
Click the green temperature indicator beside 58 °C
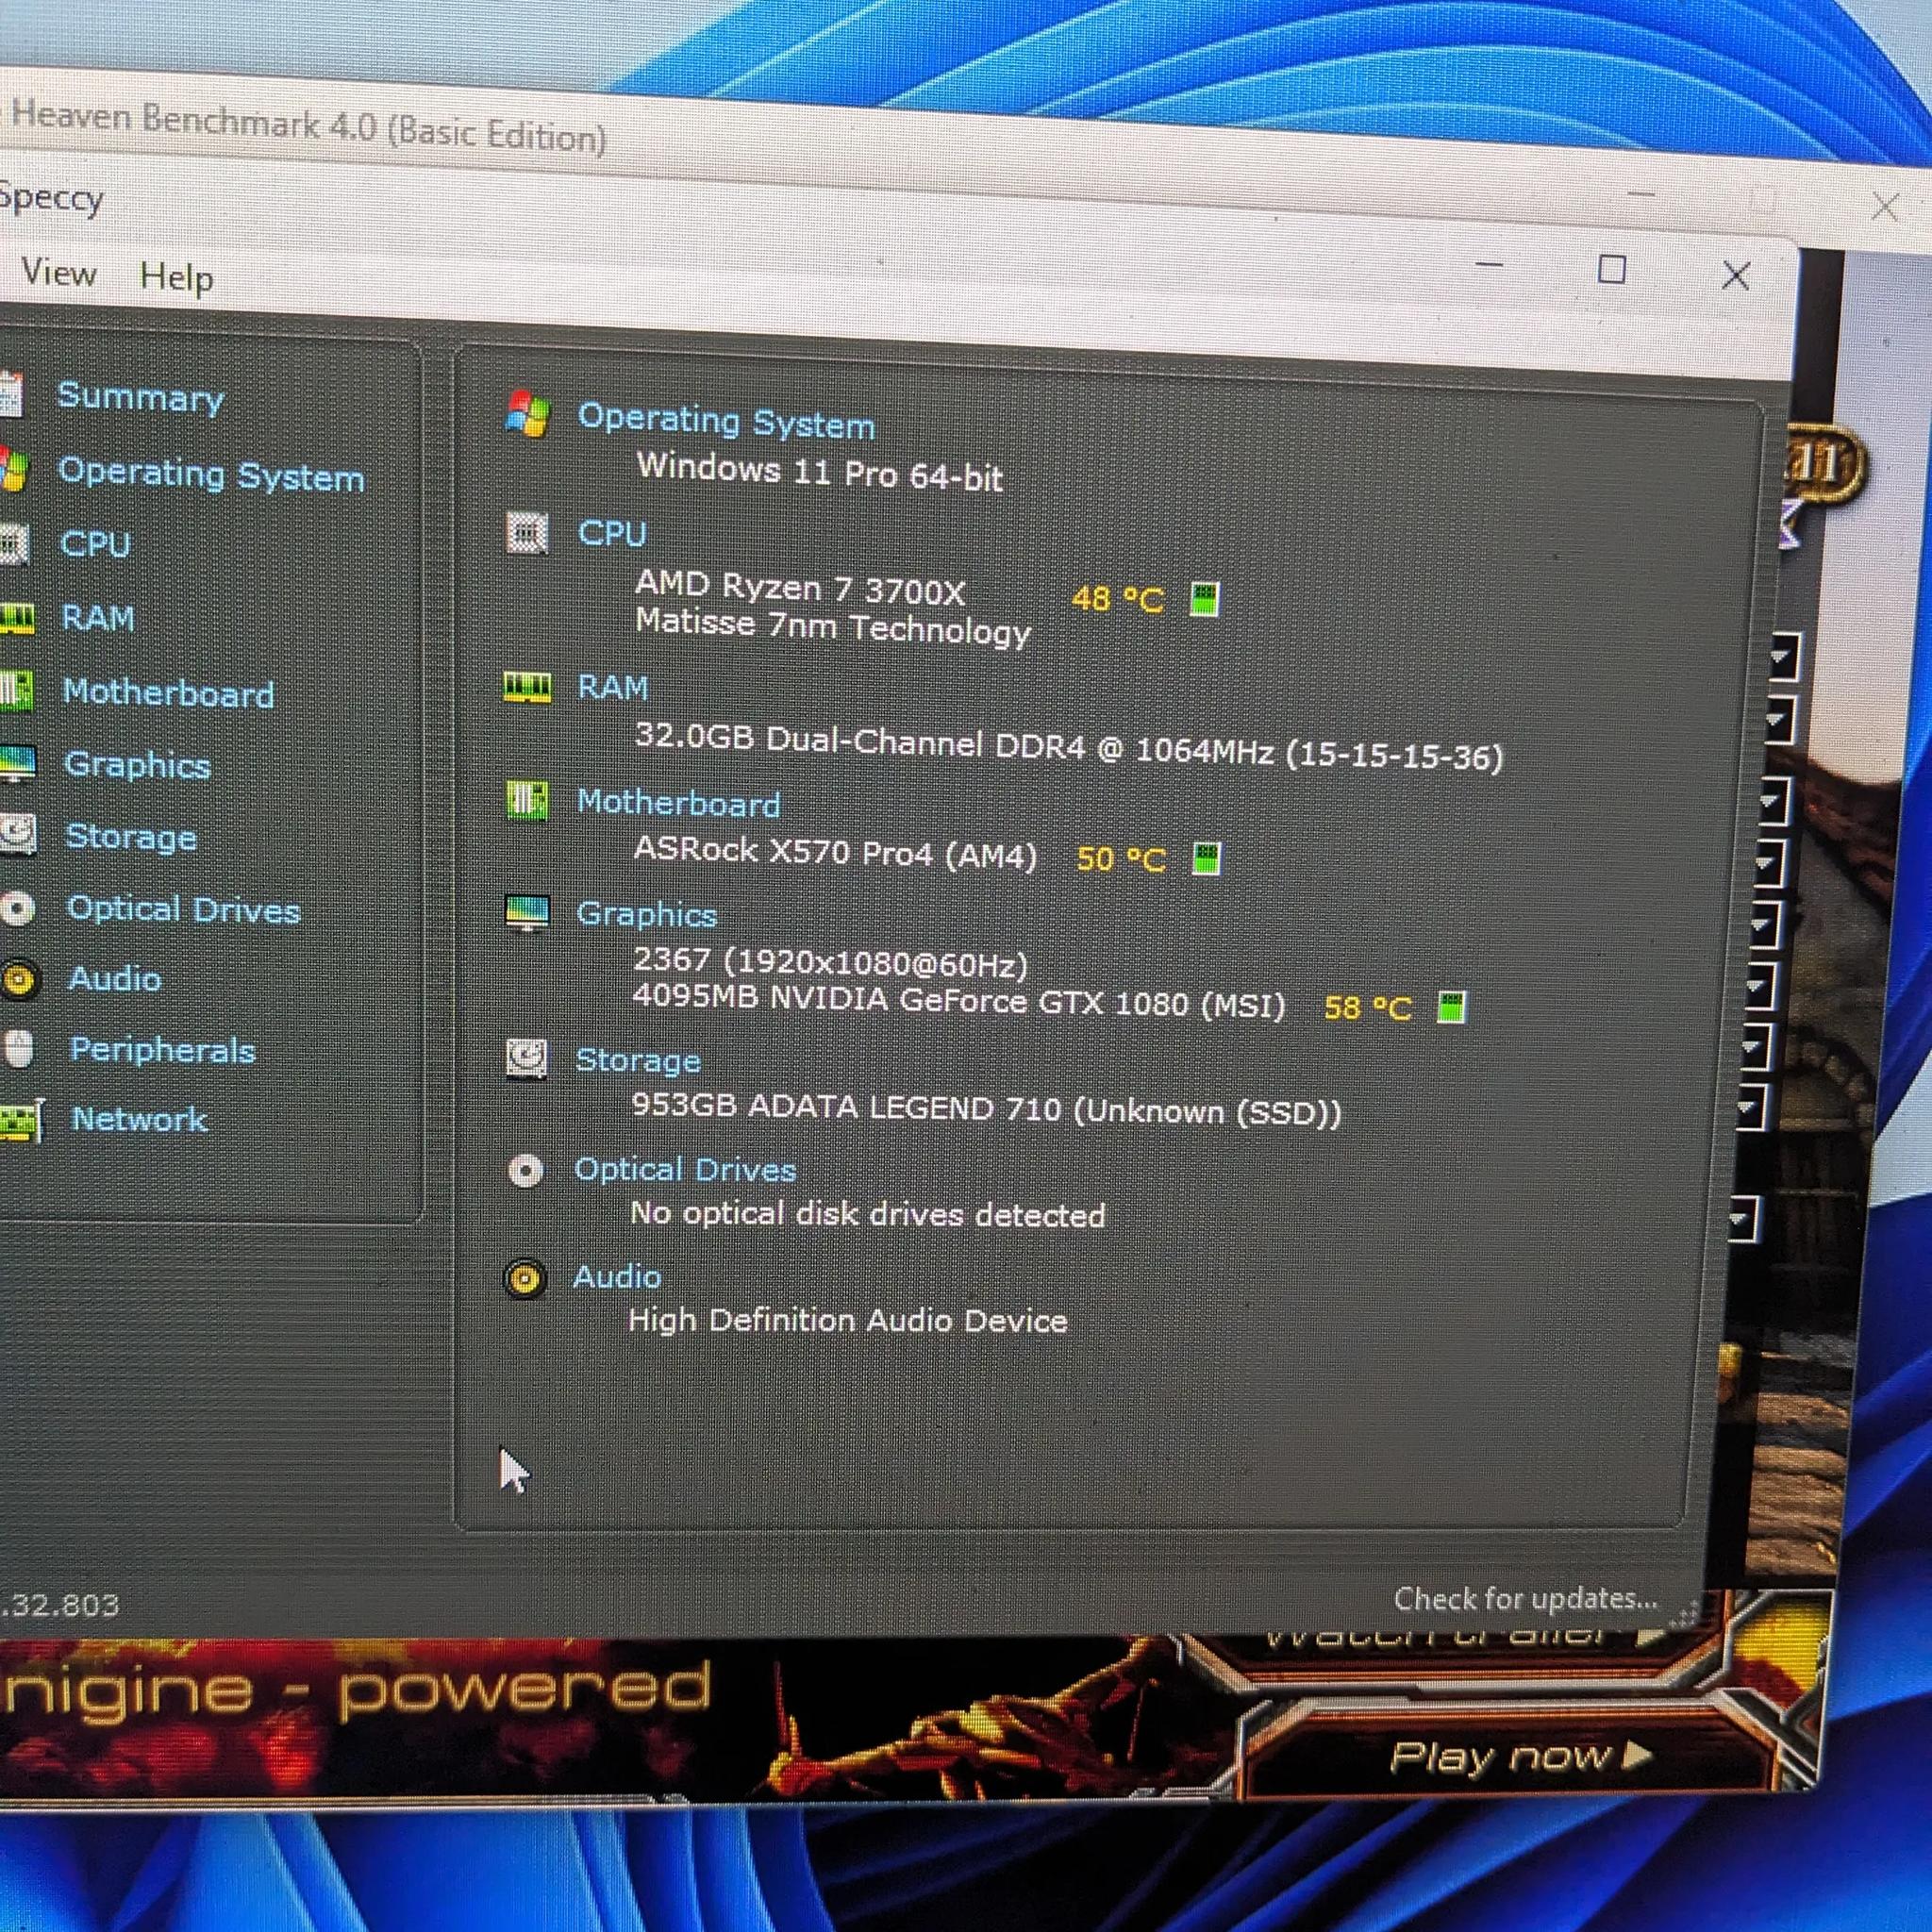point(1451,1007)
